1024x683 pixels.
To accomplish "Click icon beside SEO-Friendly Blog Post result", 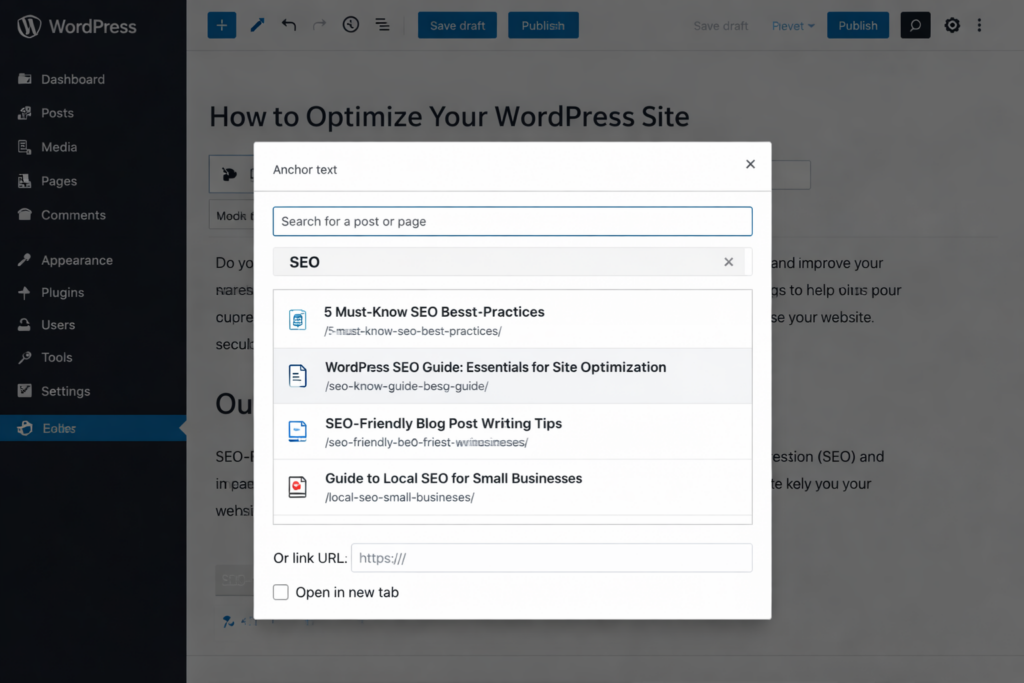I will pyautogui.click(x=298, y=432).
